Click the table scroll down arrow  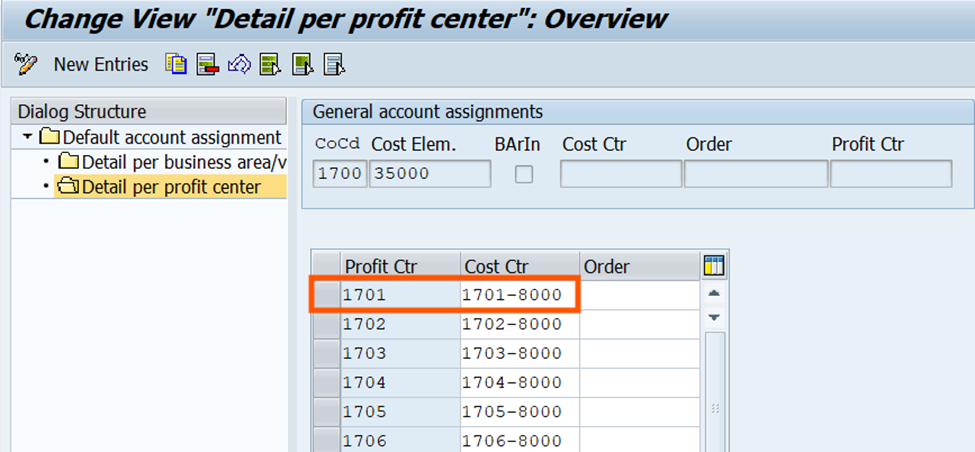tap(714, 317)
